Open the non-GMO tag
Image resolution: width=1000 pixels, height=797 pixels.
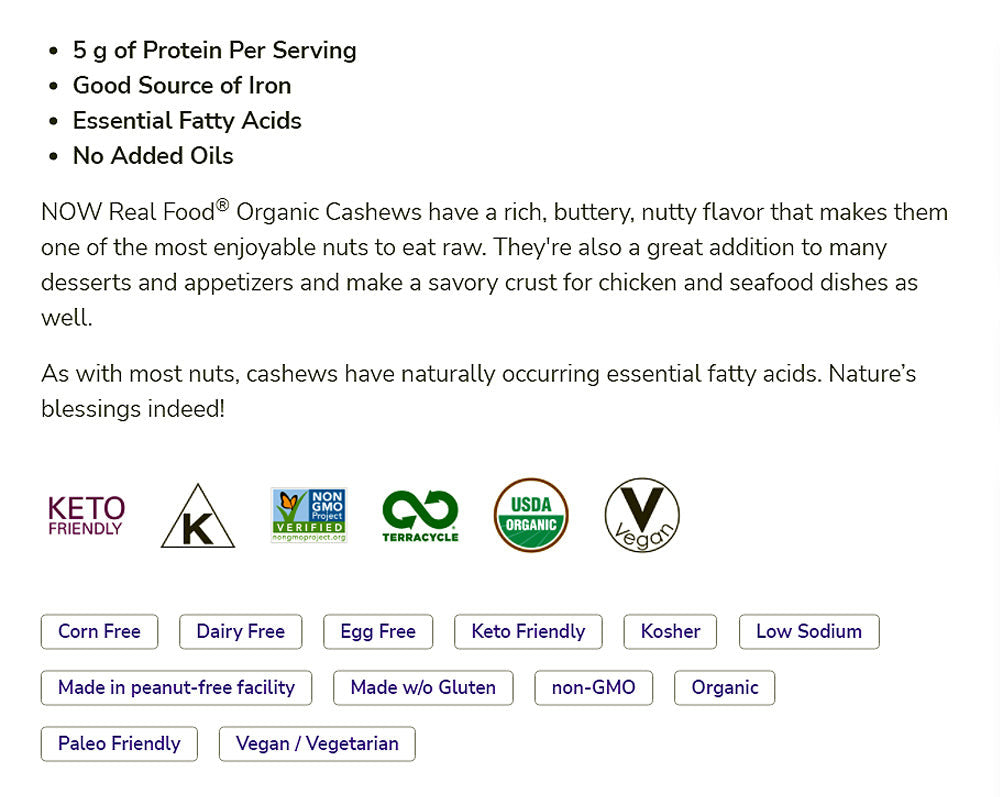(594, 688)
